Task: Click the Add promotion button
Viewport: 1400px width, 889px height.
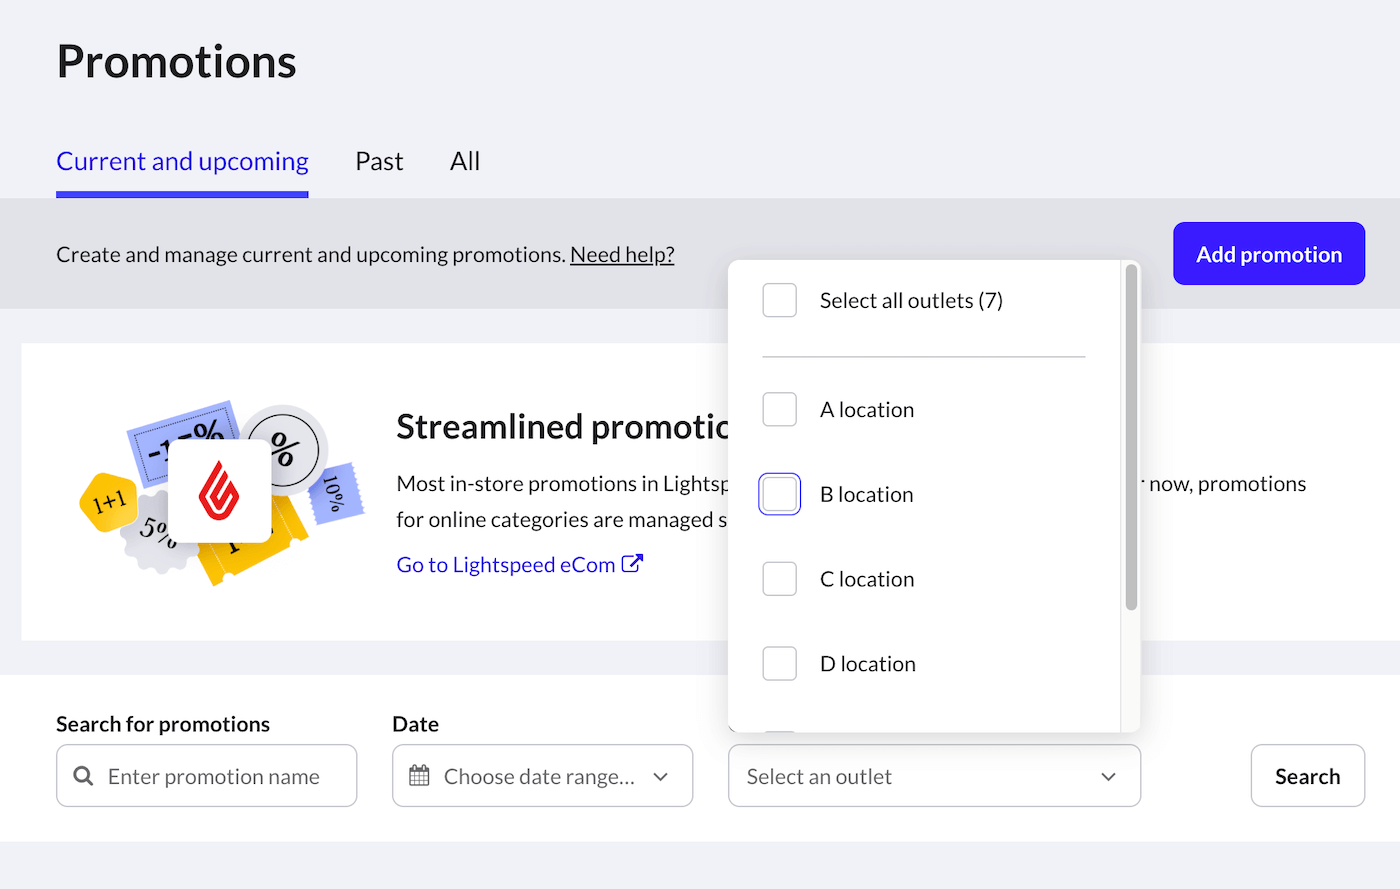Action: (1268, 253)
